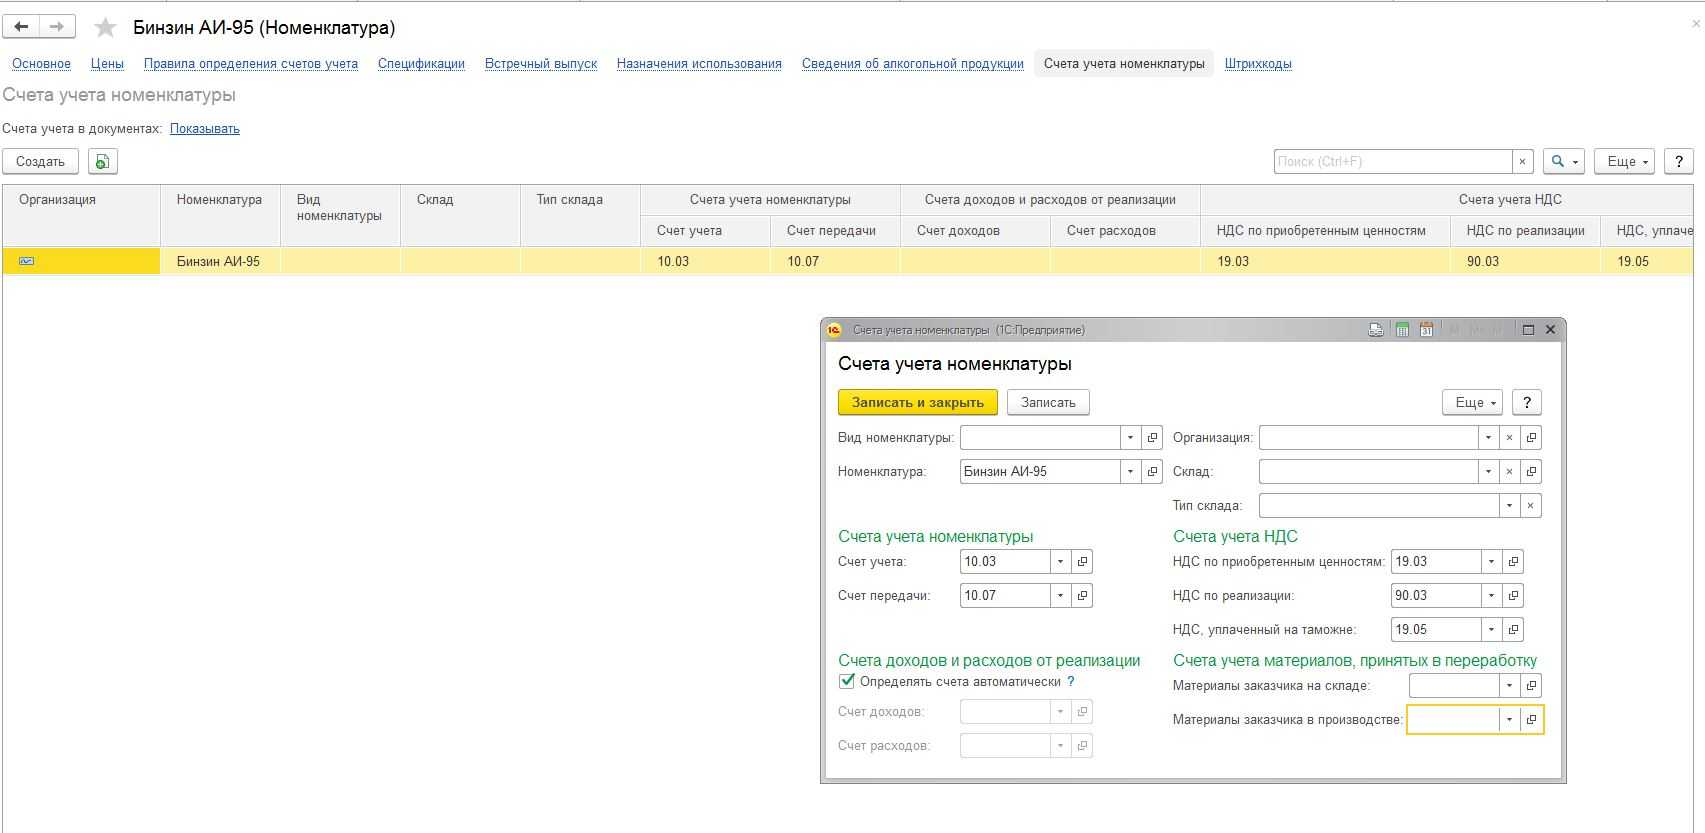
Task: Open Назначения использования tab
Action: click(699, 63)
